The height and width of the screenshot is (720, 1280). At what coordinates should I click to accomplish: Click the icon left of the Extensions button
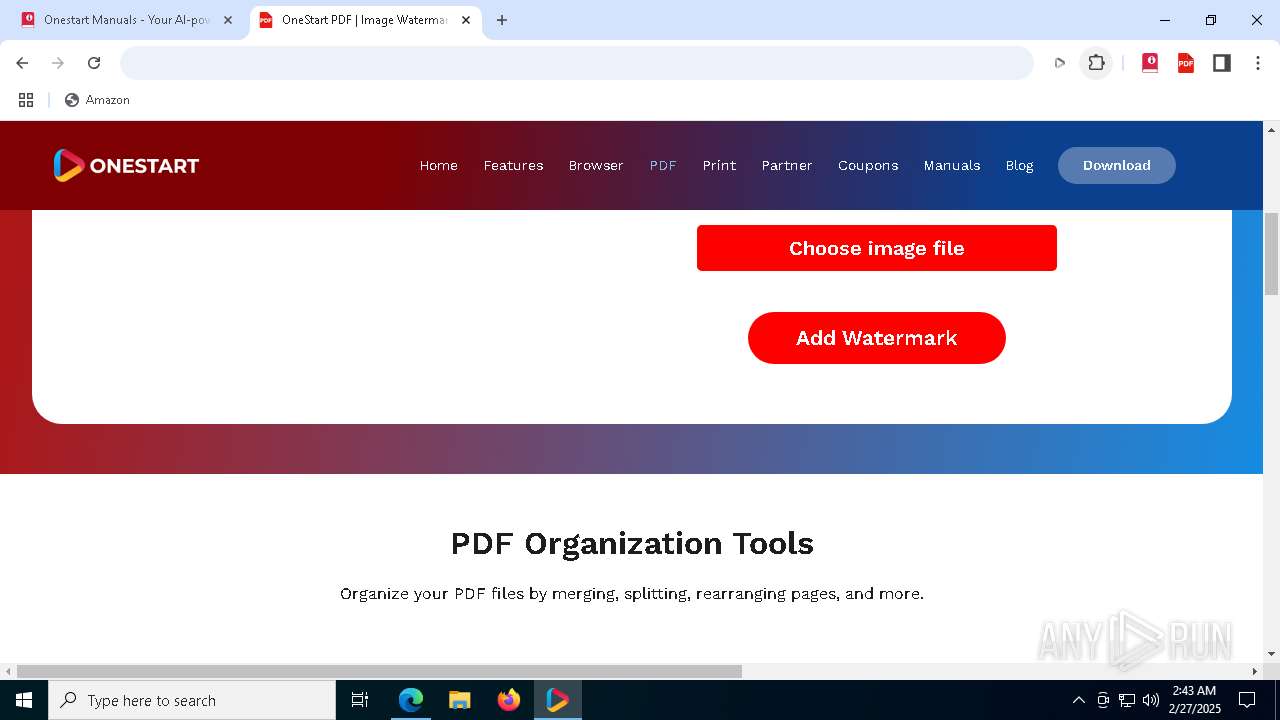1060,63
